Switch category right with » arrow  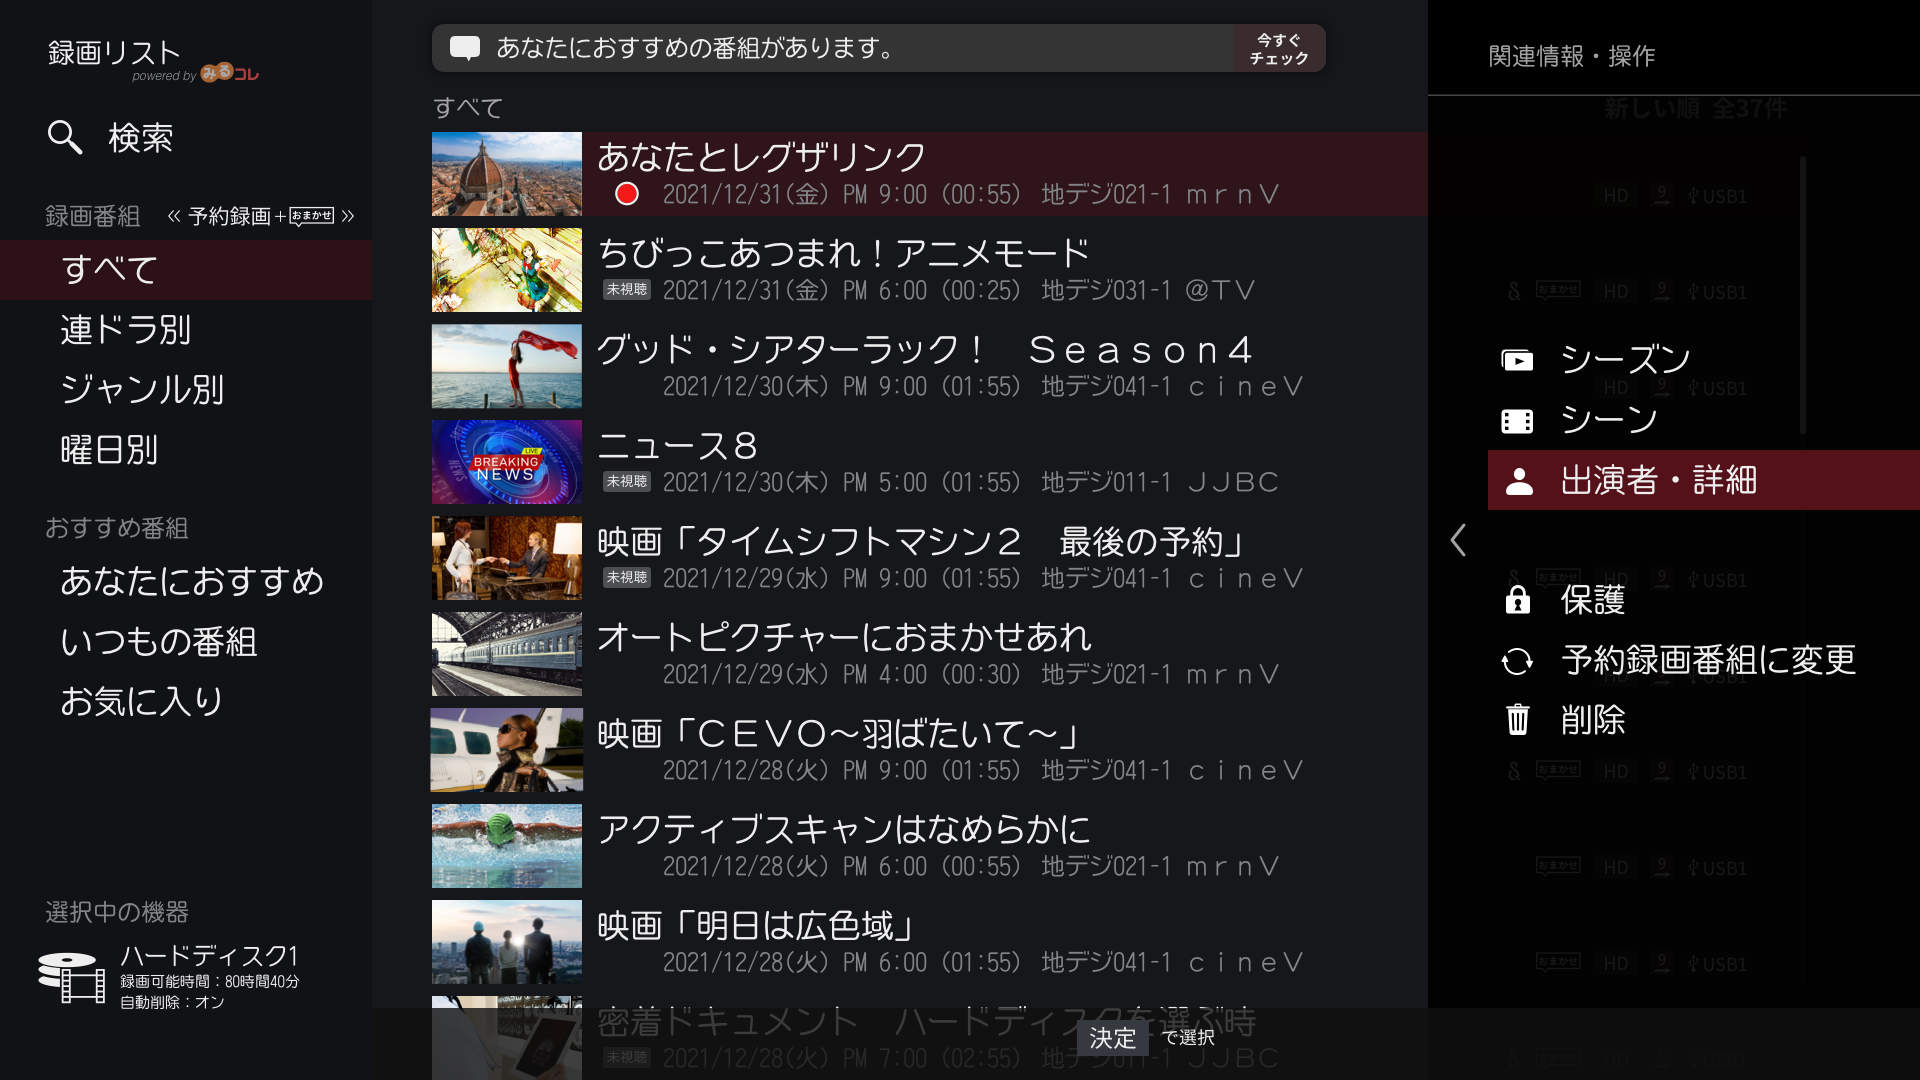(x=348, y=216)
